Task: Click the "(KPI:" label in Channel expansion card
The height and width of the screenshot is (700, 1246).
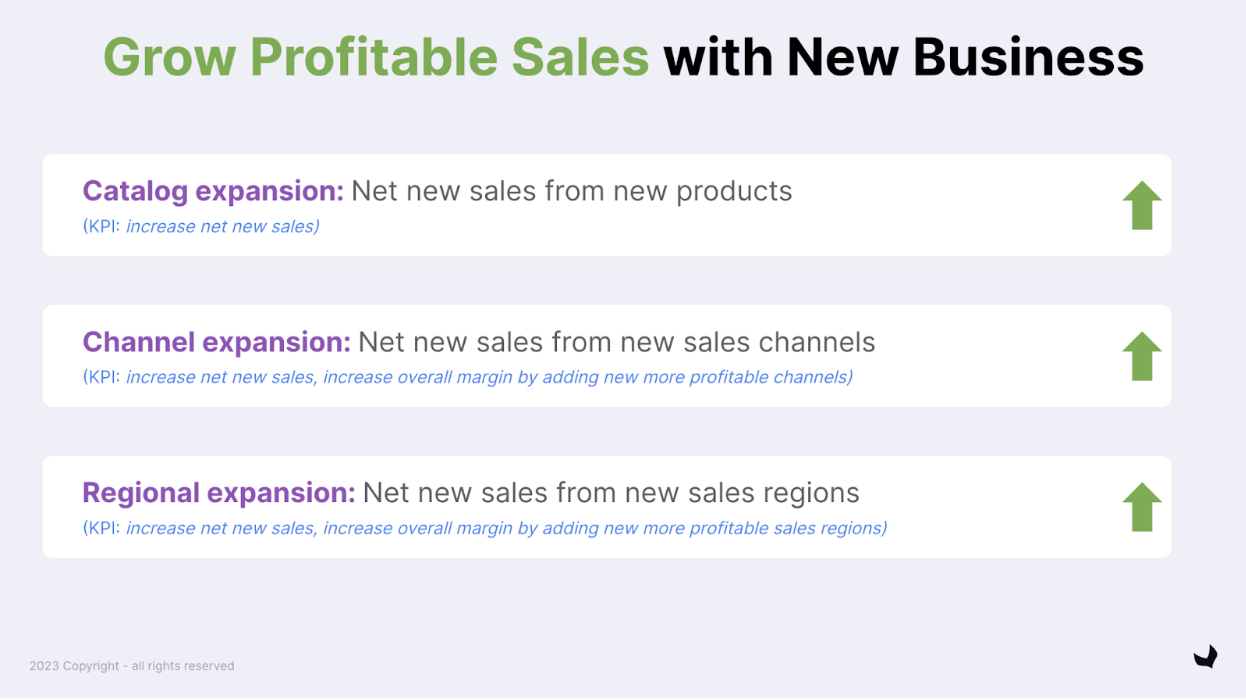Action: [x=101, y=377]
